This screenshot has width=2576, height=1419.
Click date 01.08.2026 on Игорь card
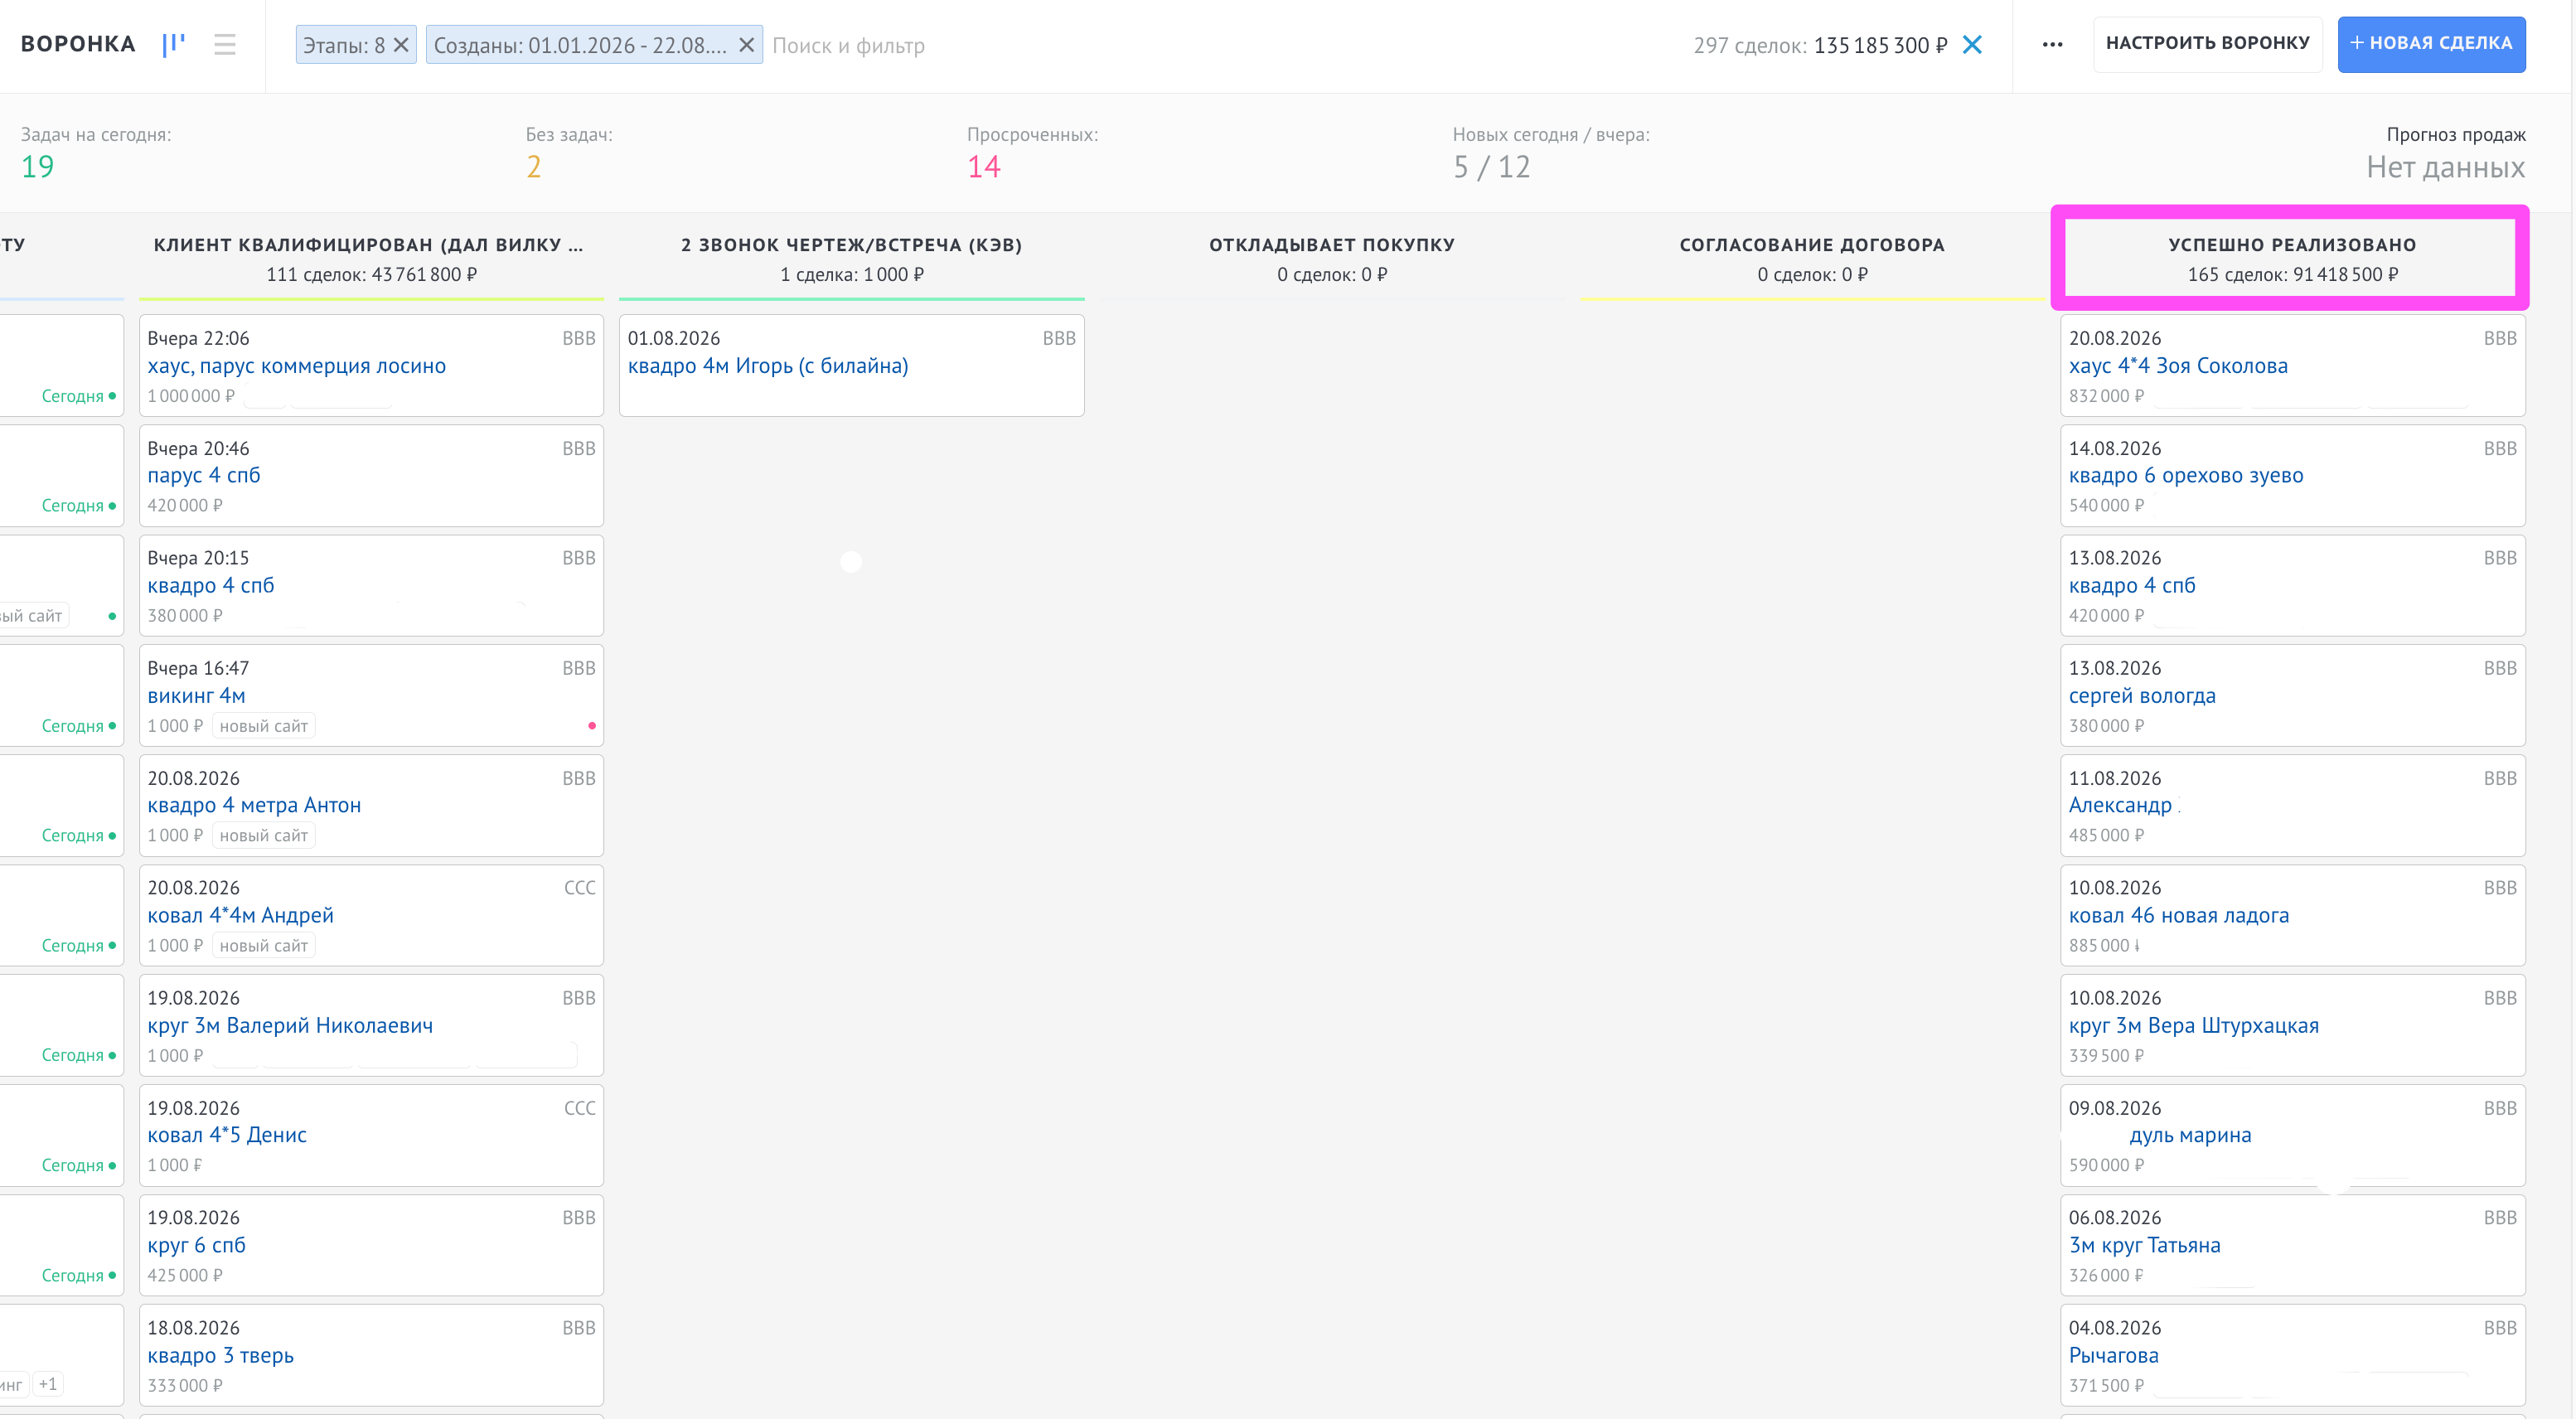point(673,338)
